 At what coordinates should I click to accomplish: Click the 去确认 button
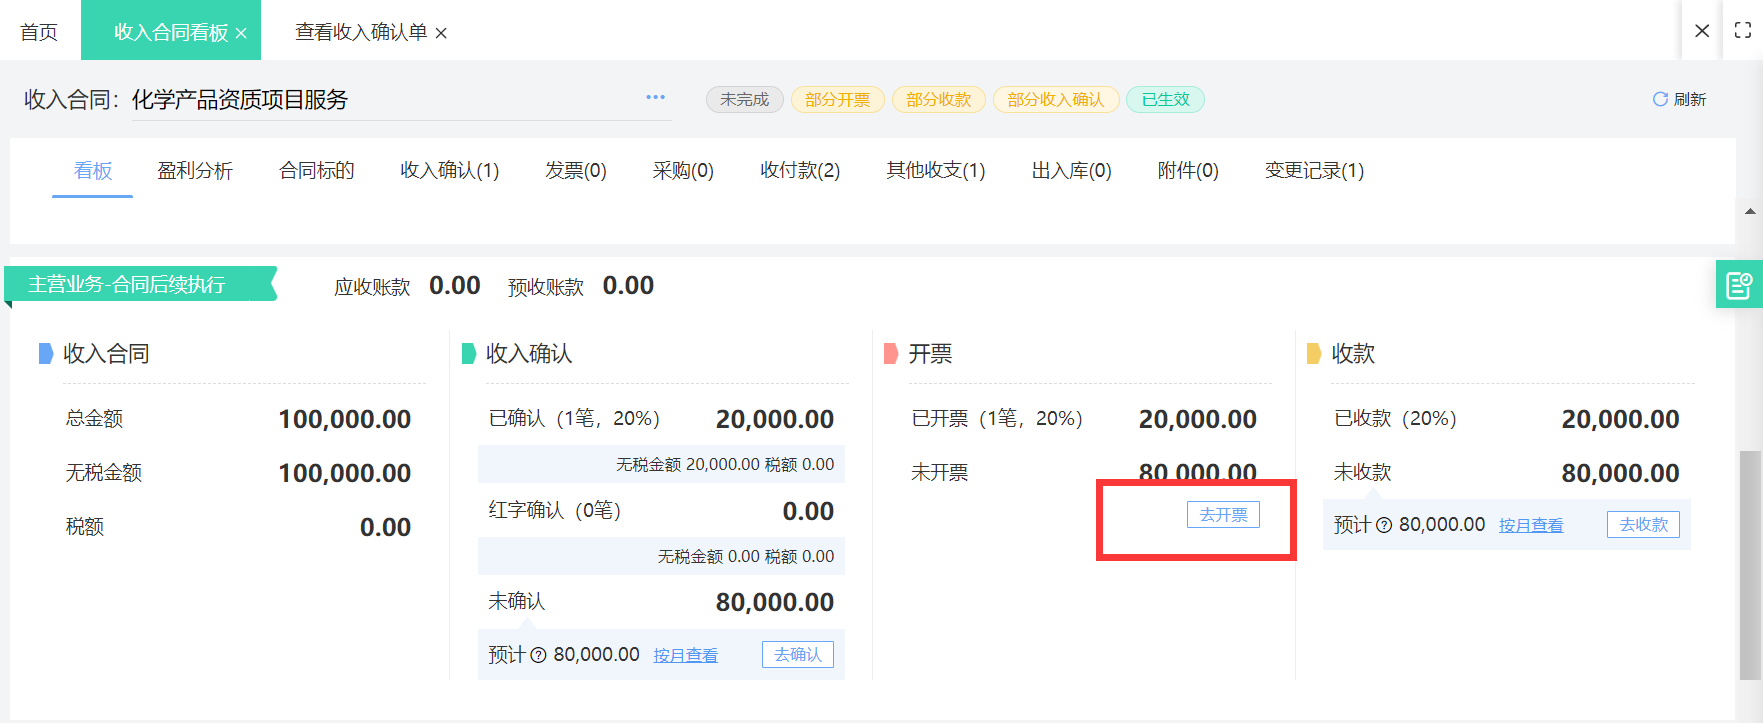(x=797, y=655)
